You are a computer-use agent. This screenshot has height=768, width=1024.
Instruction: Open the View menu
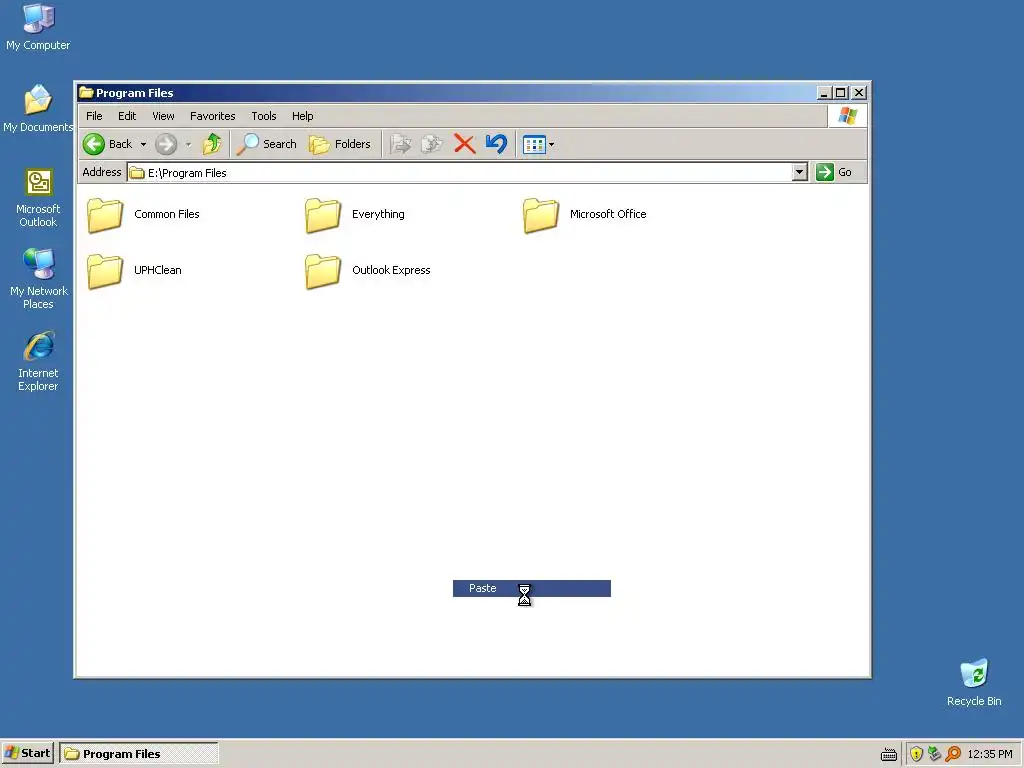[163, 116]
